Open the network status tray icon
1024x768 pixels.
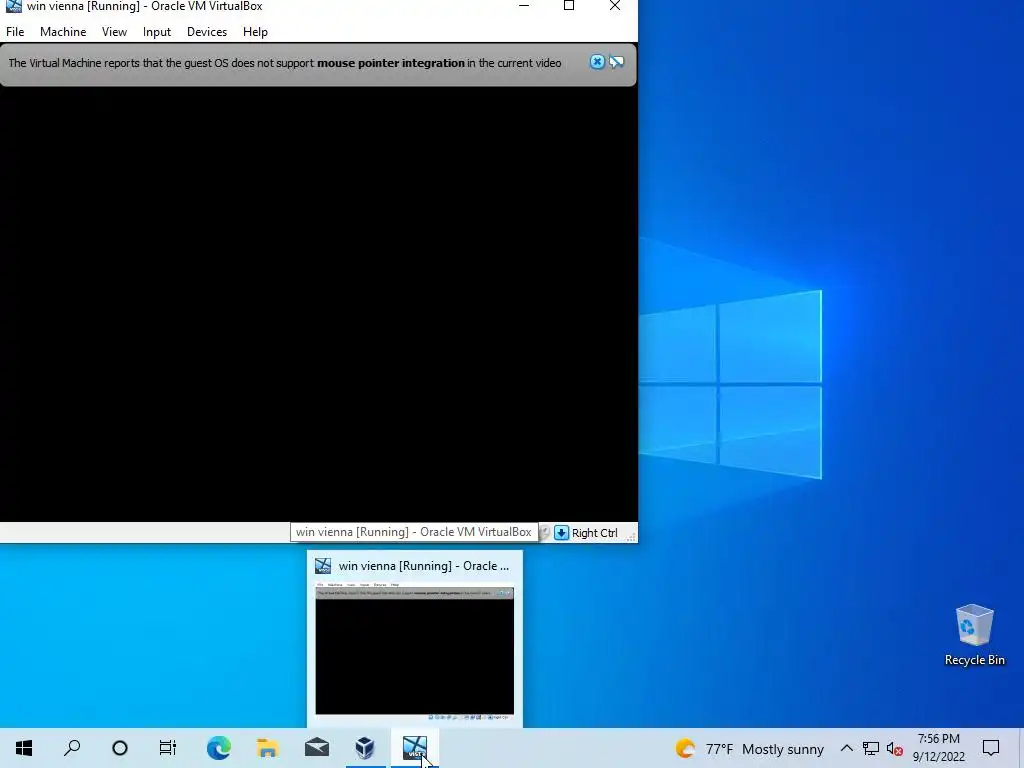(871, 748)
